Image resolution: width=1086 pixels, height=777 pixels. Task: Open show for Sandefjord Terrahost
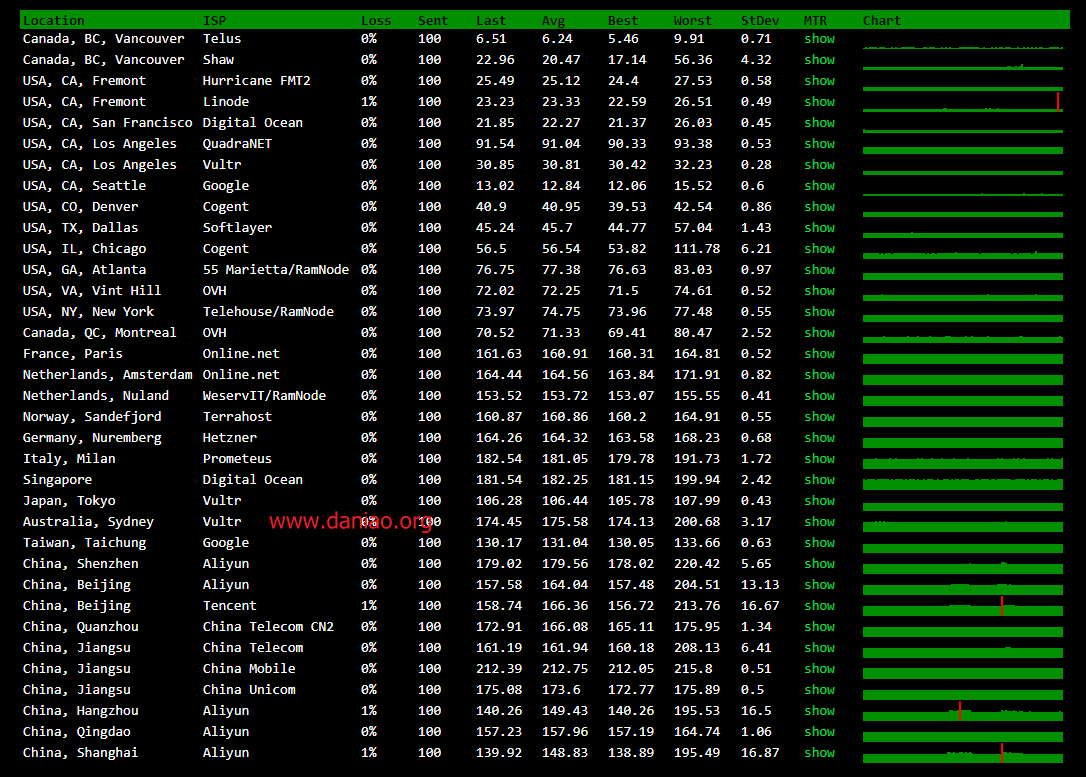click(819, 417)
